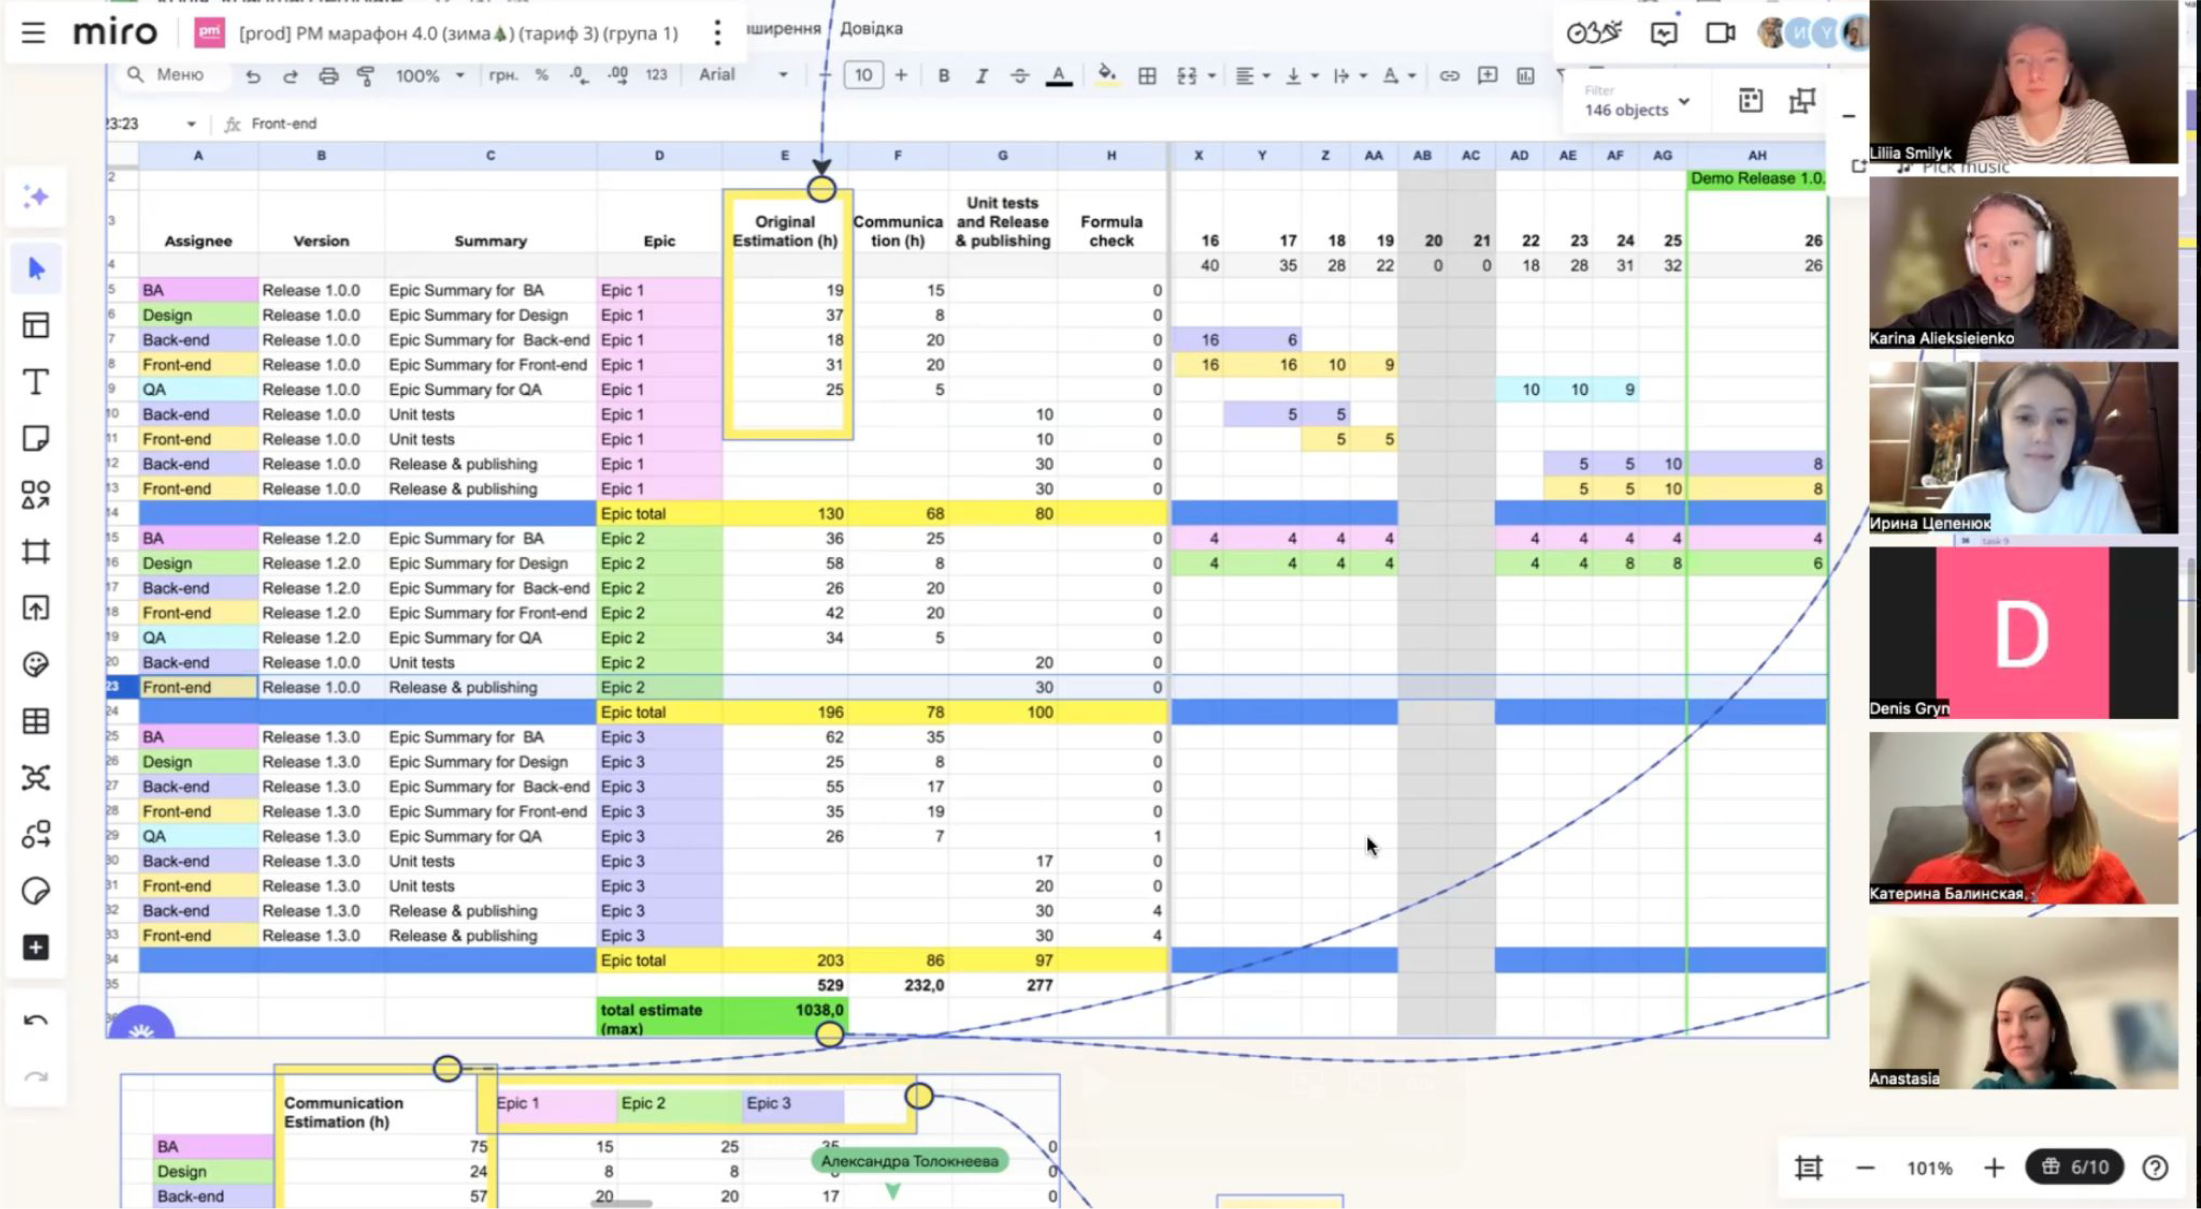The image size is (2201, 1209).
Task: Open Miro AI sparkle tool in sidebar
Action: 36,196
